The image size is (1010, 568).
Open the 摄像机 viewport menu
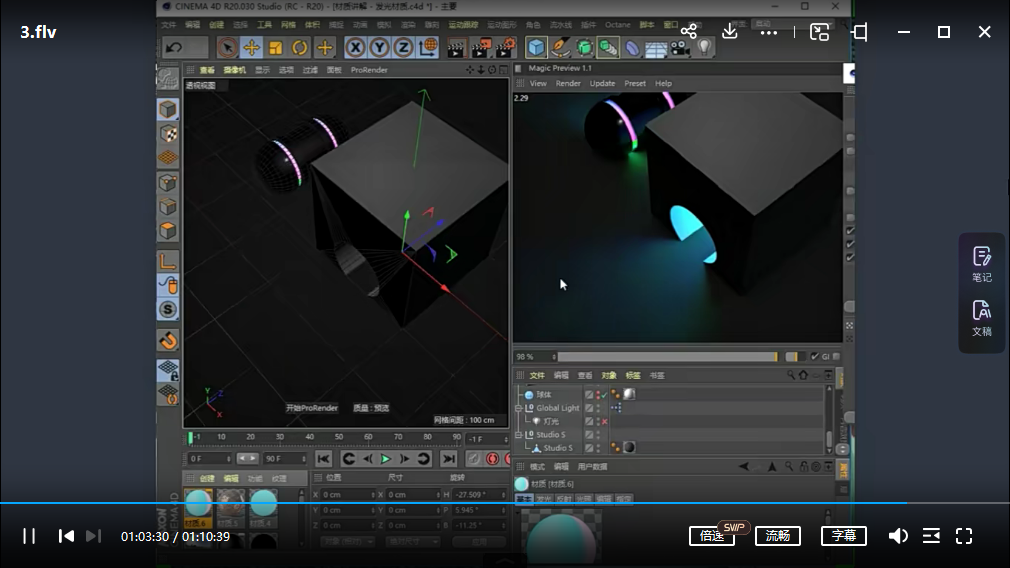tap(234, 70)
